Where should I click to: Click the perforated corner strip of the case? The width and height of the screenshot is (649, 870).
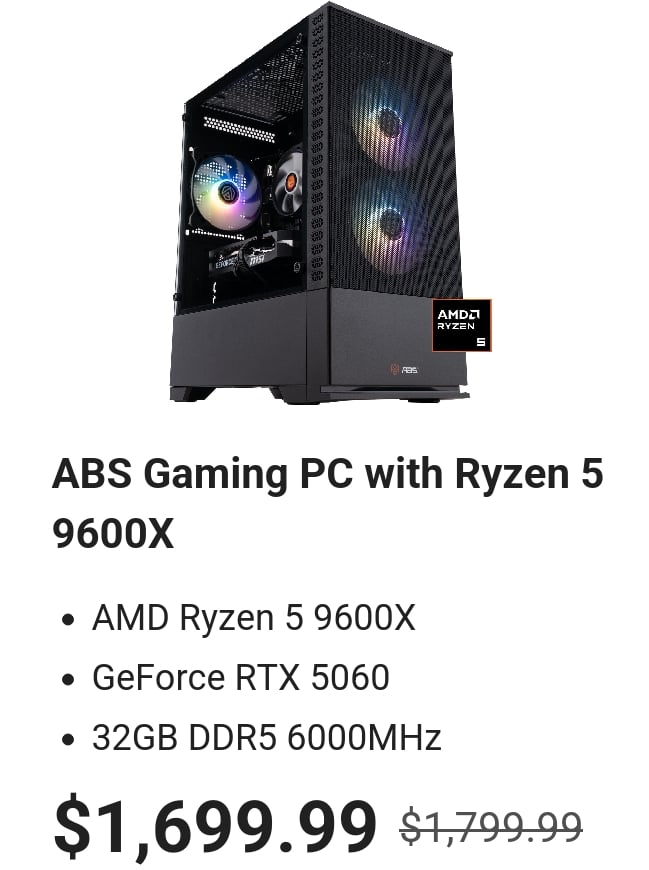[x=317, y=145]
